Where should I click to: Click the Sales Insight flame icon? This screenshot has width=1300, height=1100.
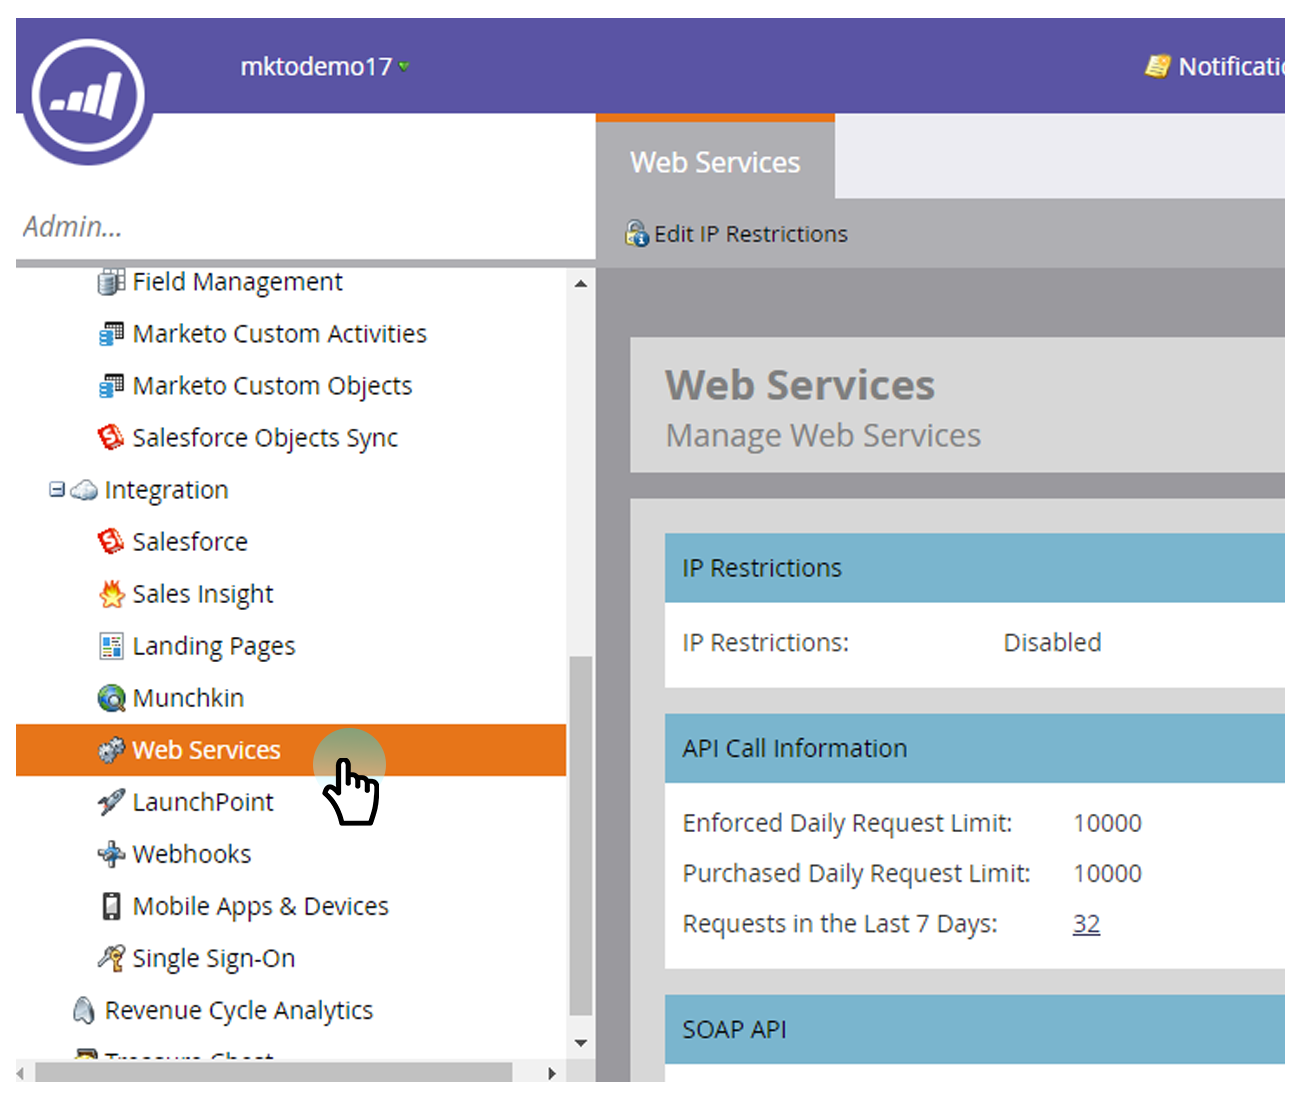point(111,594)
